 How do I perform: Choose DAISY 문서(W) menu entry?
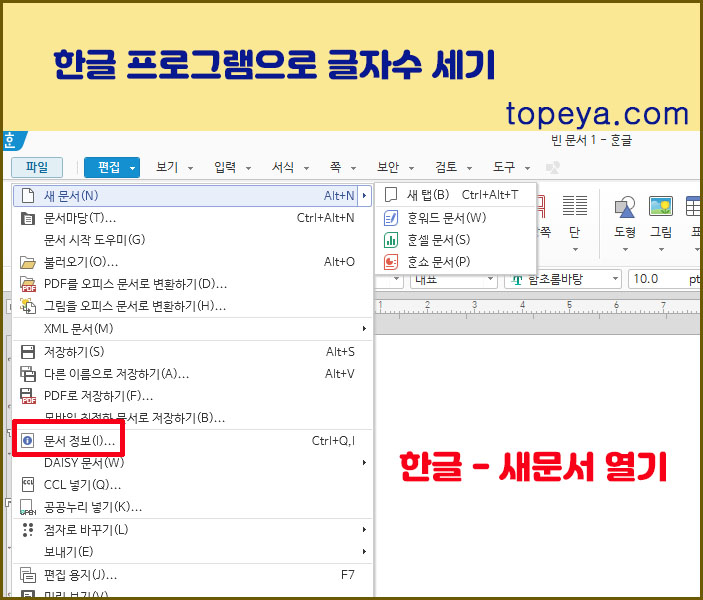(x=192, y=463)
